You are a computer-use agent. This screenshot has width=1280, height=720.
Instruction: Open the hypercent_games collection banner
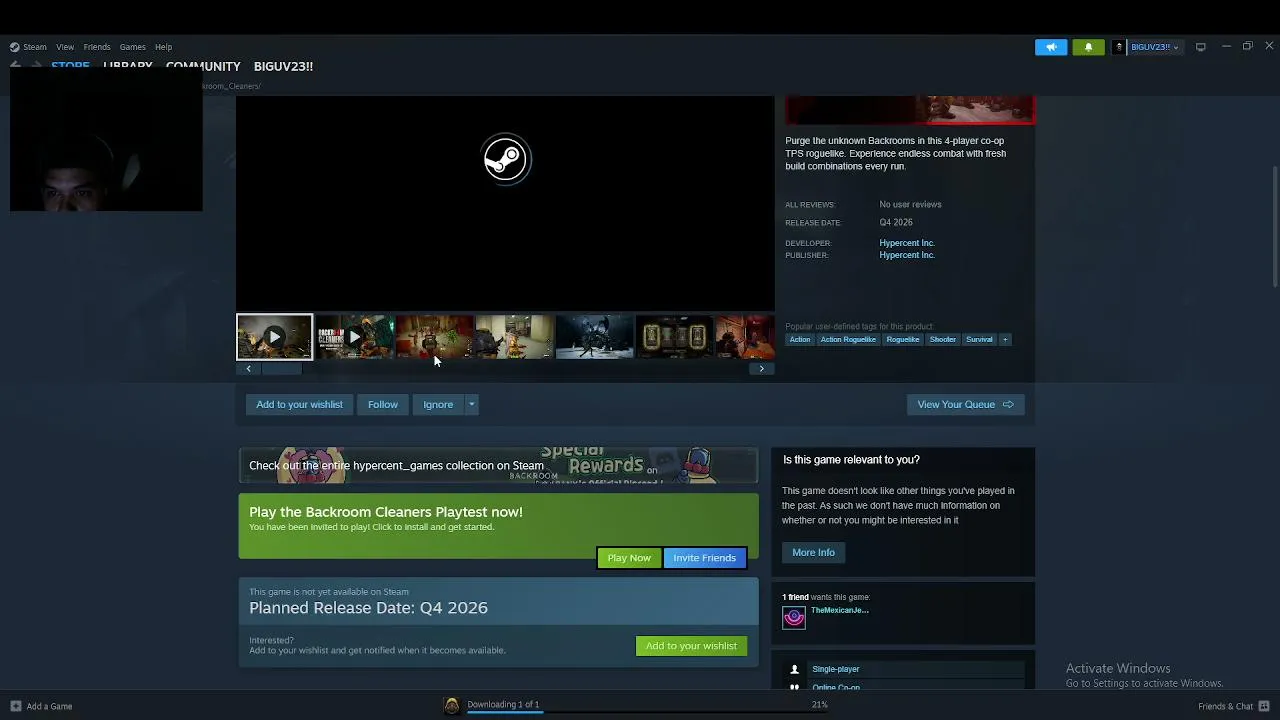pos(498,465)
